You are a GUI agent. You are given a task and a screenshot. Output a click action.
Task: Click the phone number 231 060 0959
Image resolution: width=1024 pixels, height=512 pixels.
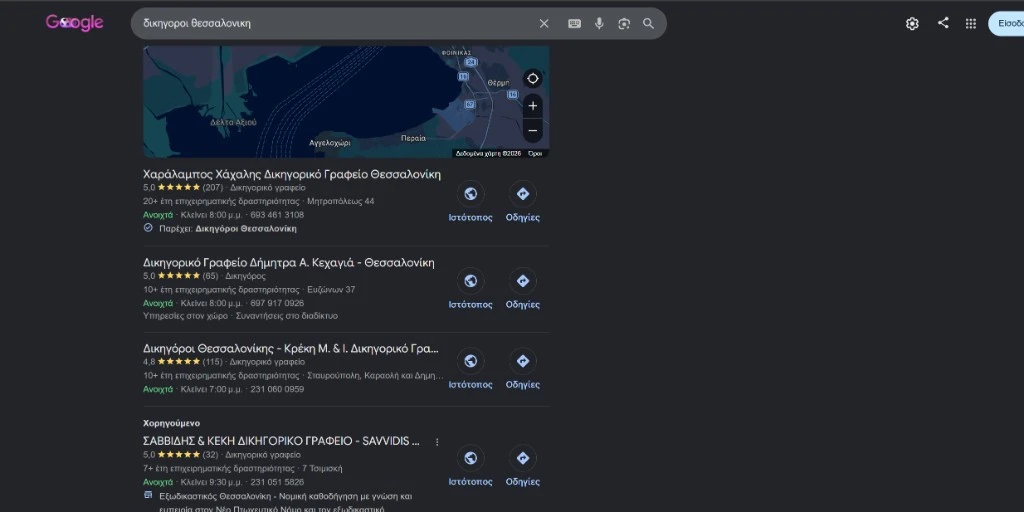pos(277,389)
